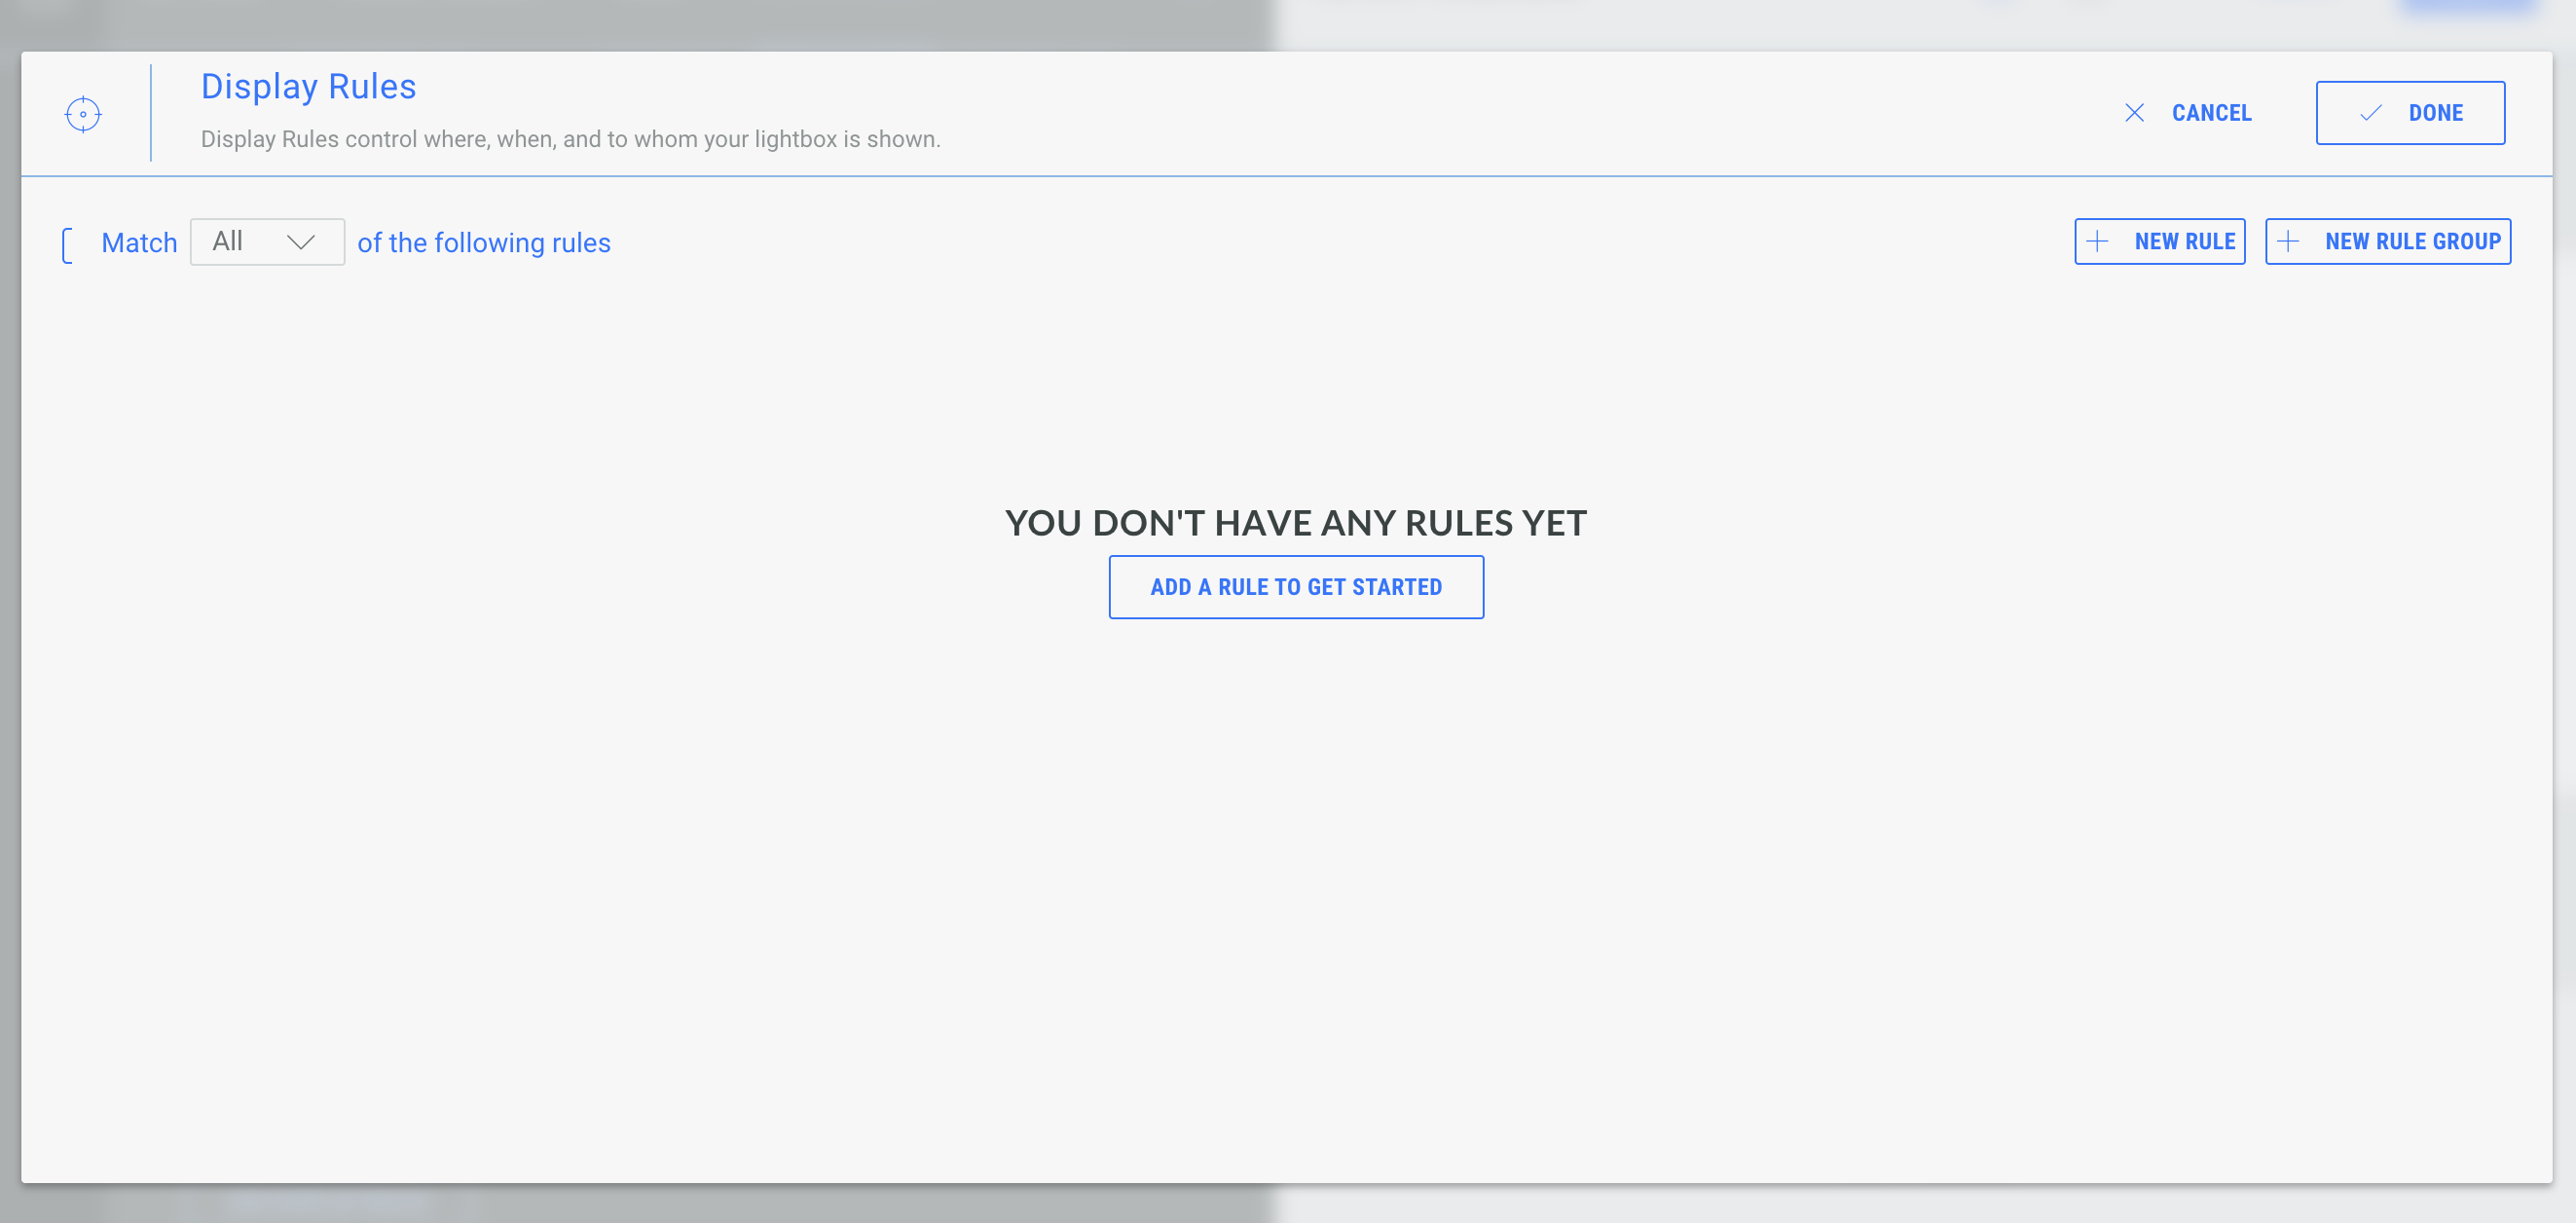The width and height of the screenshot is (2576, 1223).
Task: Click 'of the following rules' text
Action: 484,243
